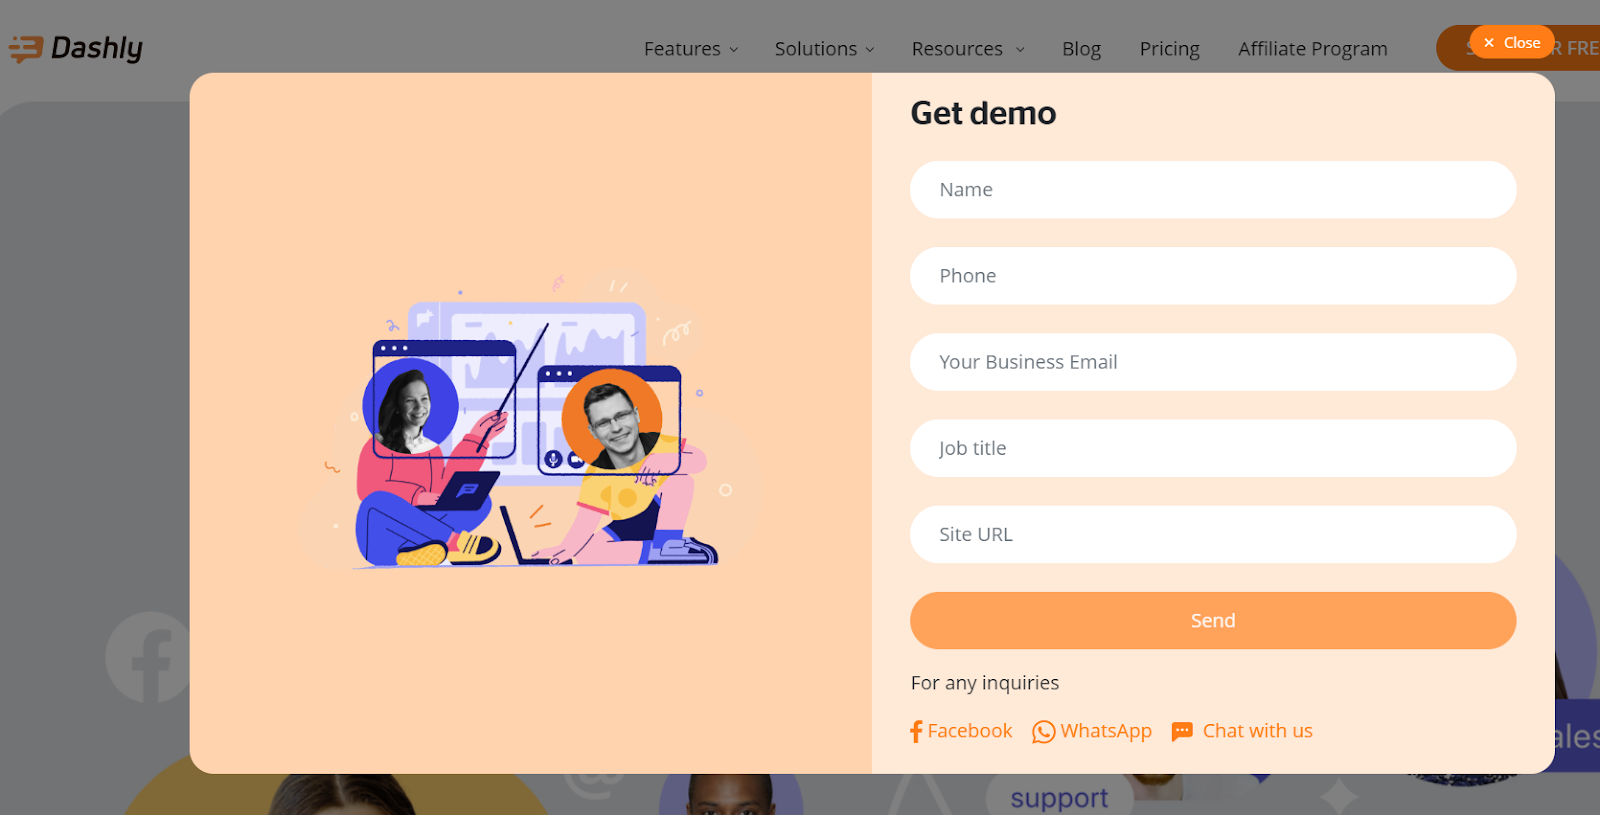The width and height of the screenshot is (1600, 815).
Task: Go to the Blog menu item
Action: pyautogui.click(x=1081, y=49)
